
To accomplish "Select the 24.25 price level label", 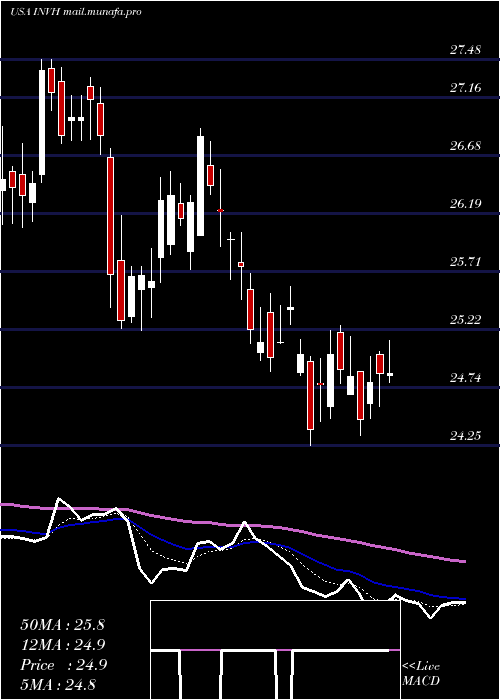I will pyautogui.click(x=465, y=436).
